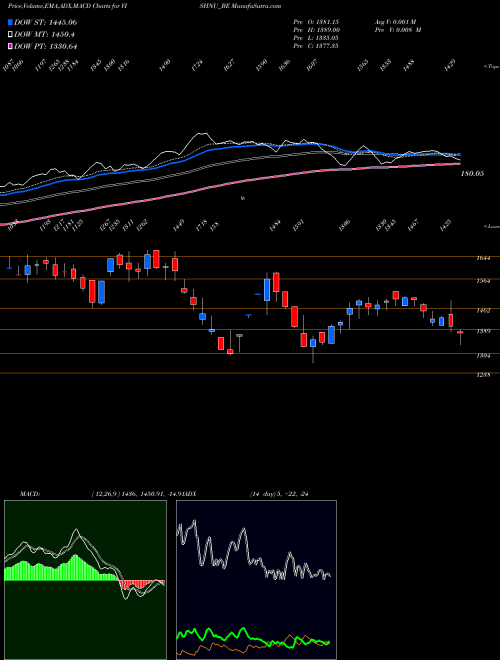Click the 'Pre O: 1381.15' open value

pos(316,22)
